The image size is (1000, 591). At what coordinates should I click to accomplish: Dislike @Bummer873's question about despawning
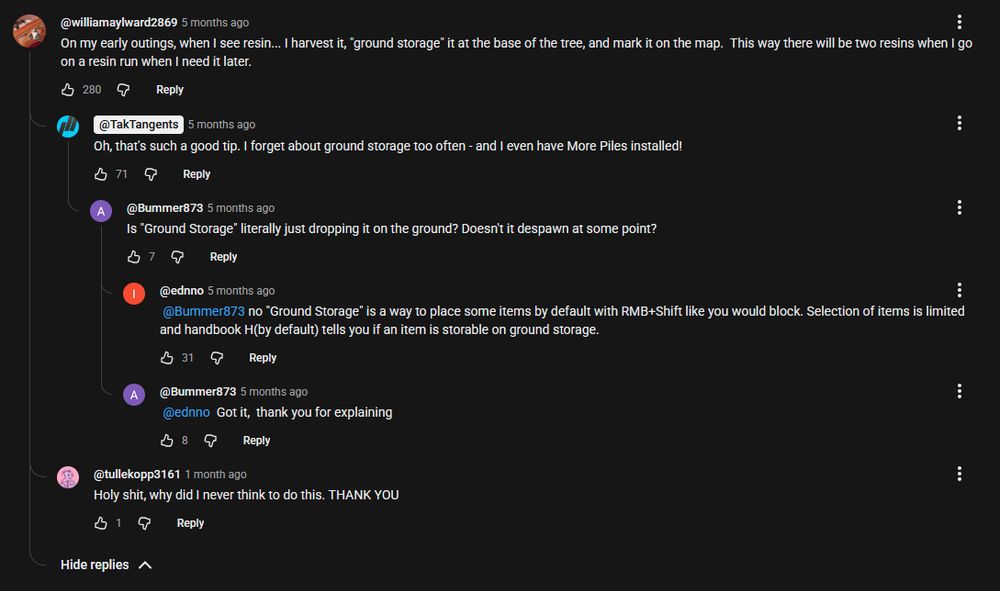177,257
